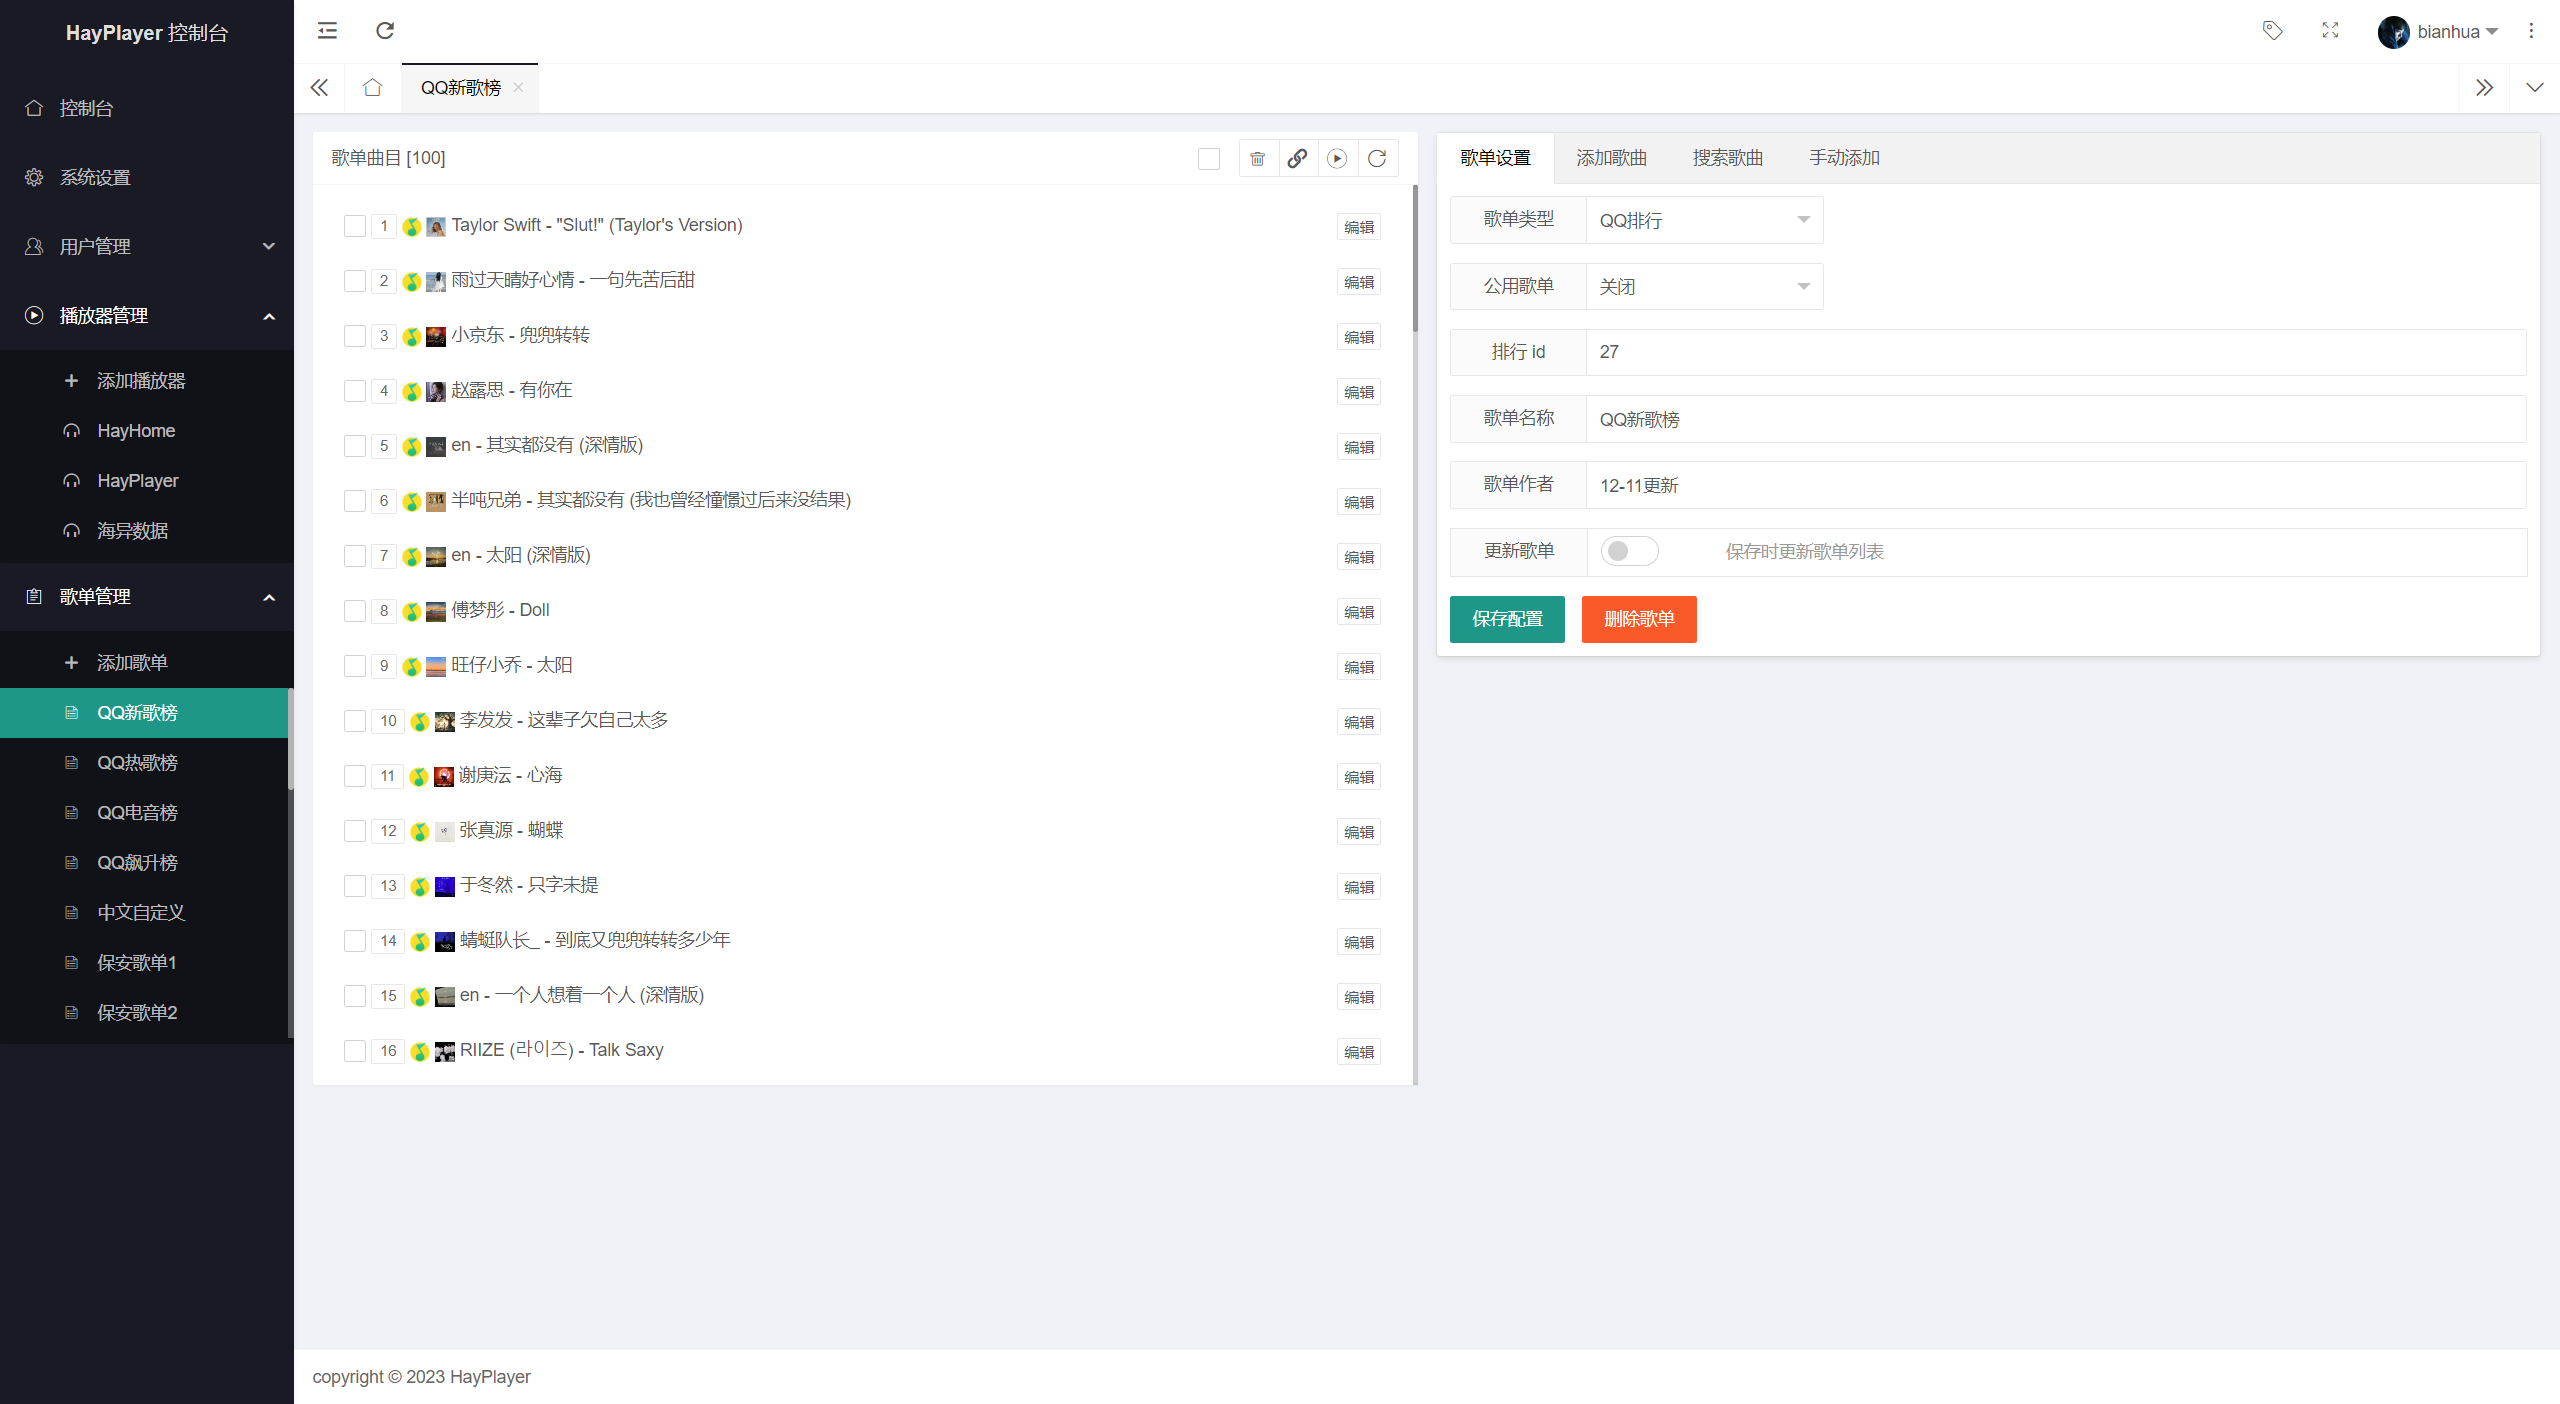Switch to the 搜索歌曲 tab
Screen dimensions: 2560x1404
[x=1727, y=158]
